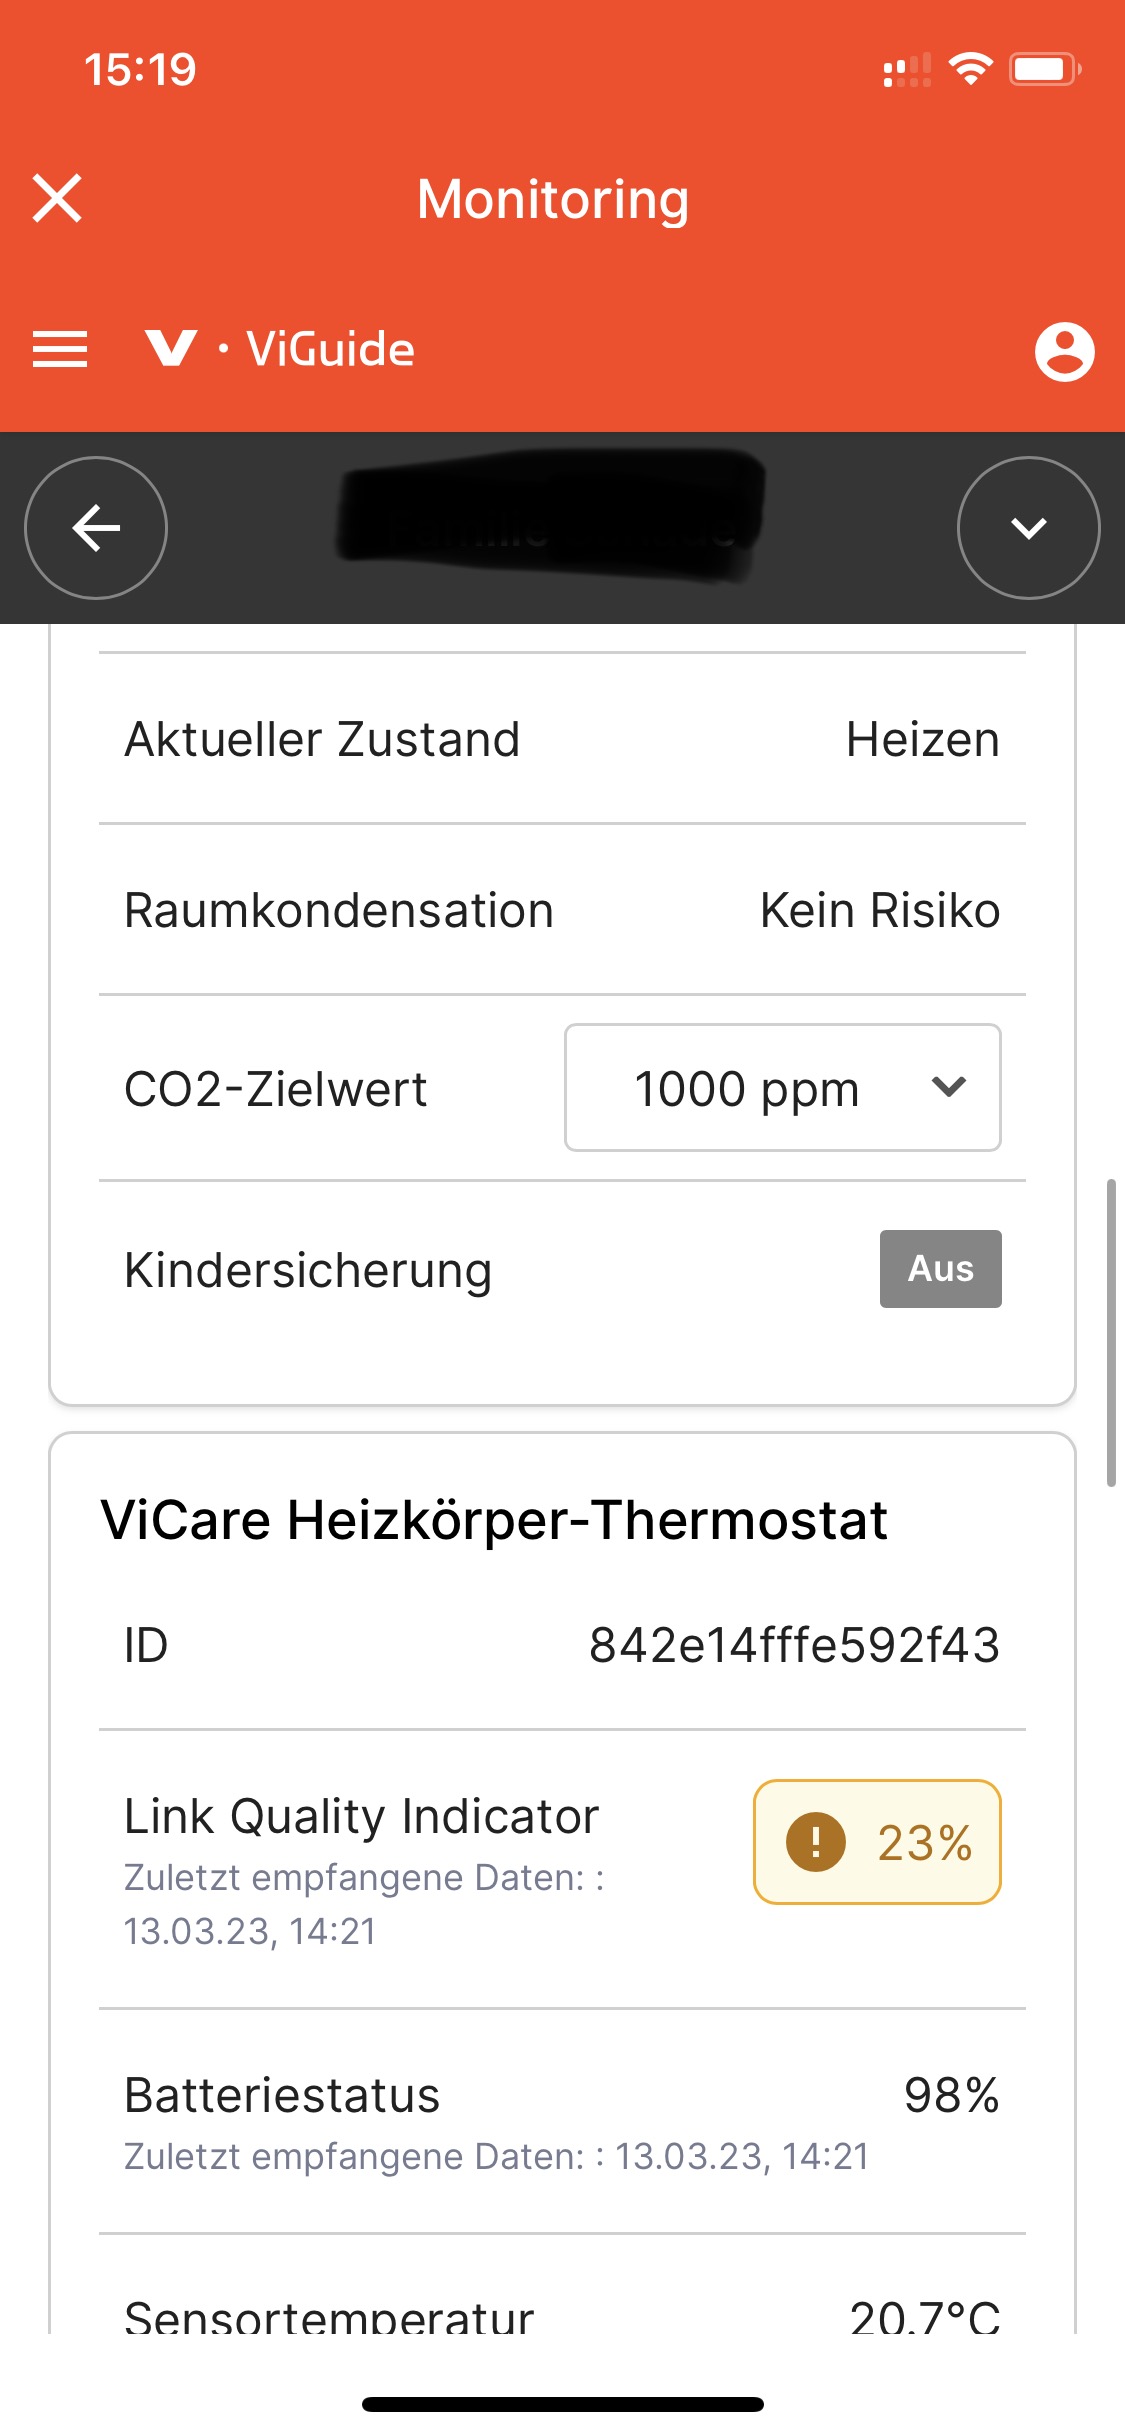The width and height of the screenshot is (1125, 2436).
Task: Tap the 23% link quality warning badge
Action: [x=877, y=1841]
